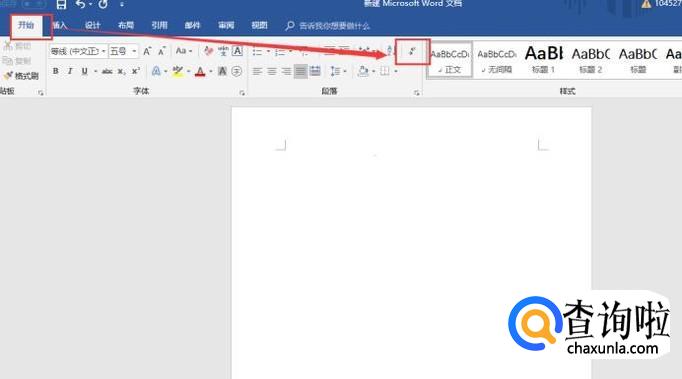The height and width of the screenshot is (379, 682).
Task: Apply the 标题 1 style
Action: [544, 60]
